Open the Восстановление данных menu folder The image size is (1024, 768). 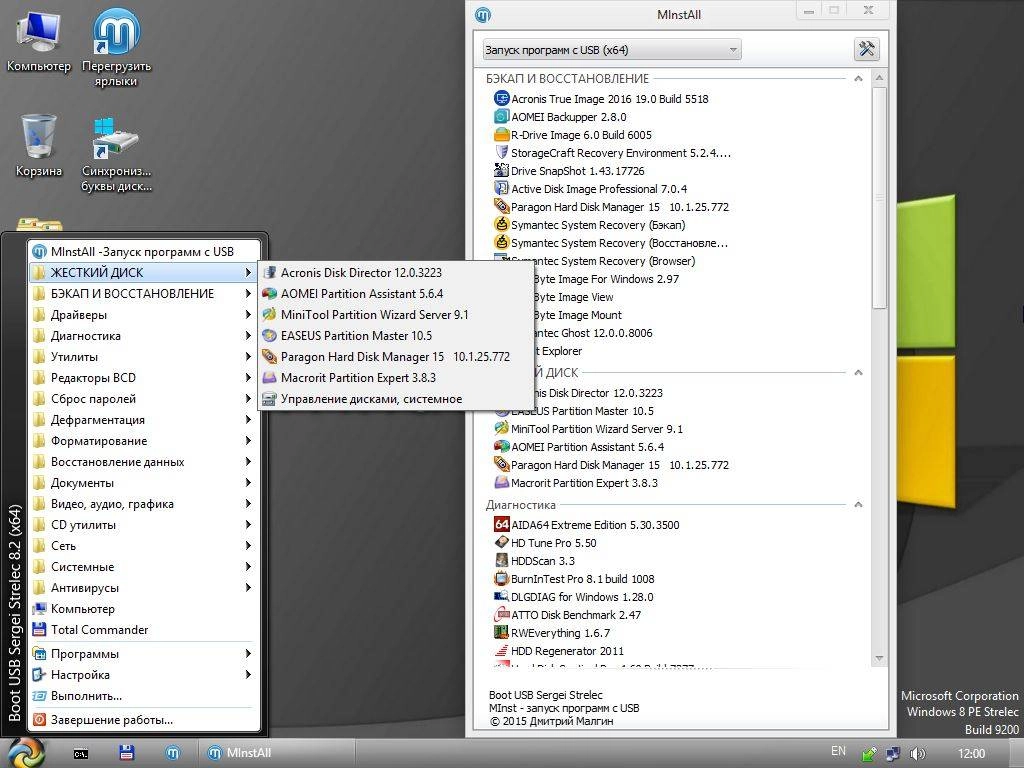coord(143,462)
